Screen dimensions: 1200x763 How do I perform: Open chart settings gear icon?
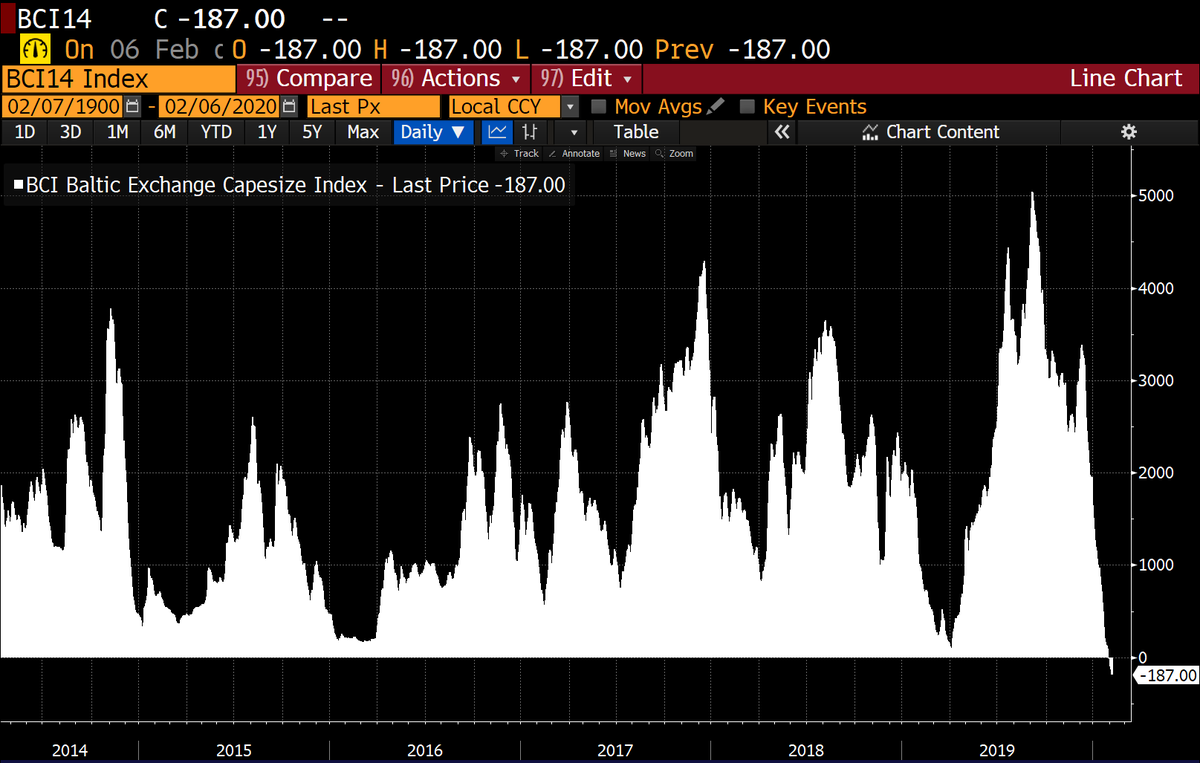pos(1129,132)
